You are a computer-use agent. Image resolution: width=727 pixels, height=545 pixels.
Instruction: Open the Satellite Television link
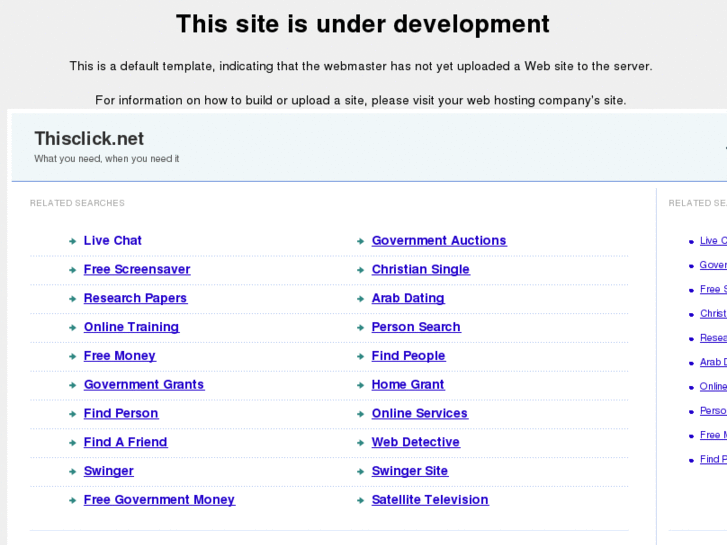point(430,499)
